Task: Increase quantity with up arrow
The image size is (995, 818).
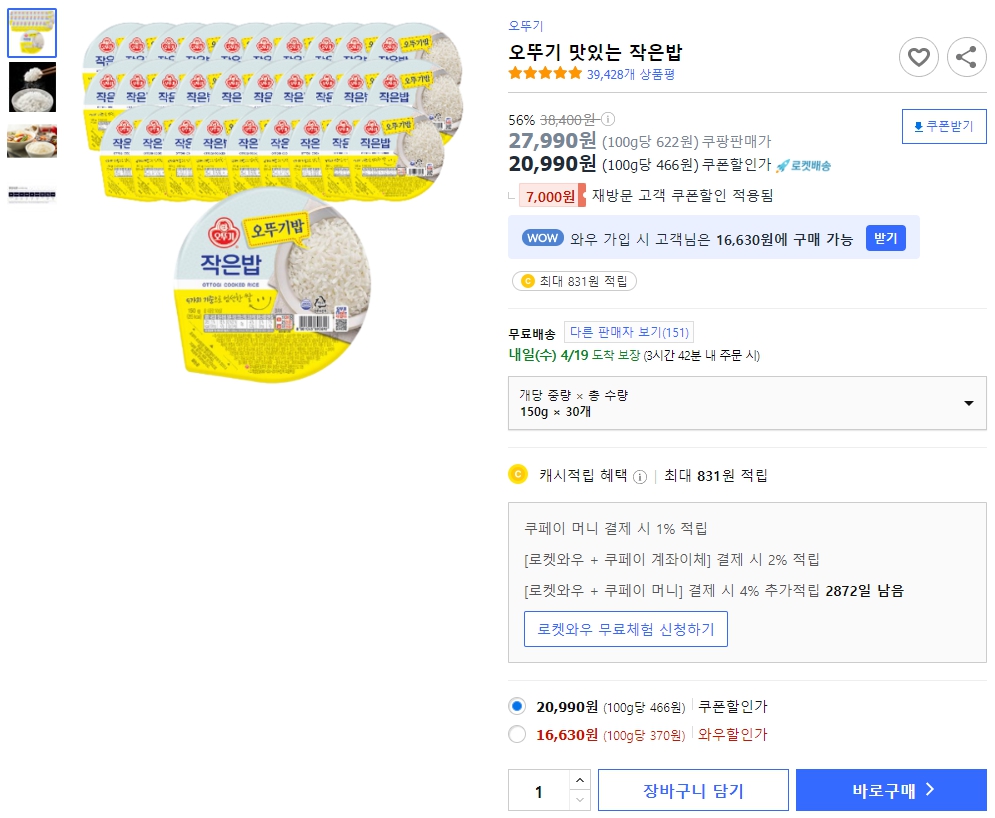Action: click(580, 782)
